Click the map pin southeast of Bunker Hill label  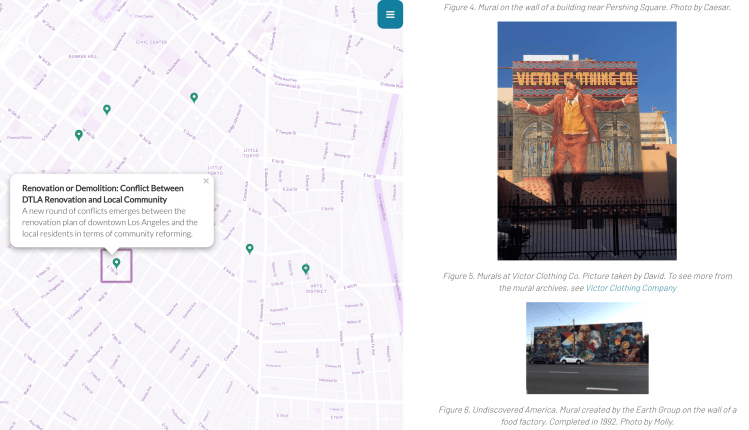tap(107, 109)
